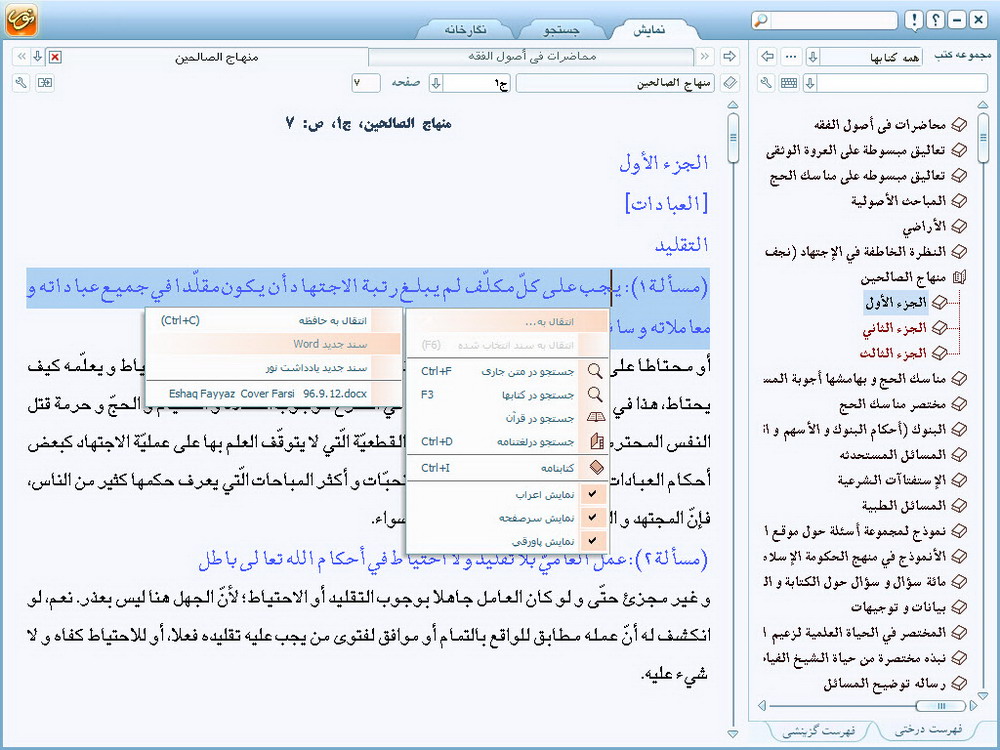Click the book icon for المسائل الطبية
The width and height of the screenshot is (1000, 750).
959,505
